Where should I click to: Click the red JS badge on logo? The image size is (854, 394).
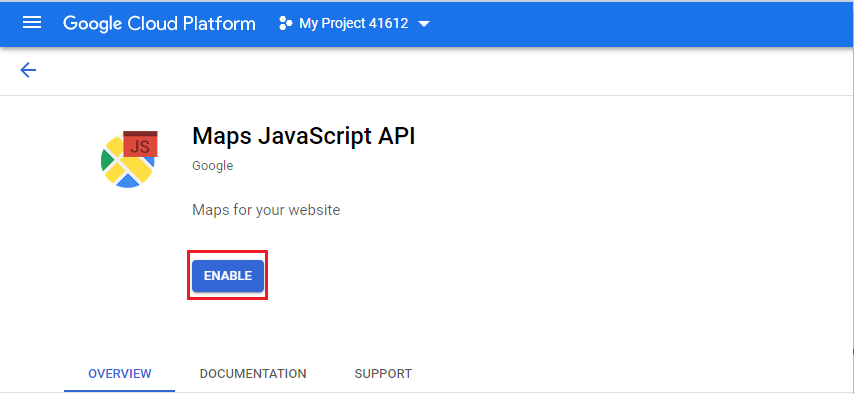click(141, 144)
